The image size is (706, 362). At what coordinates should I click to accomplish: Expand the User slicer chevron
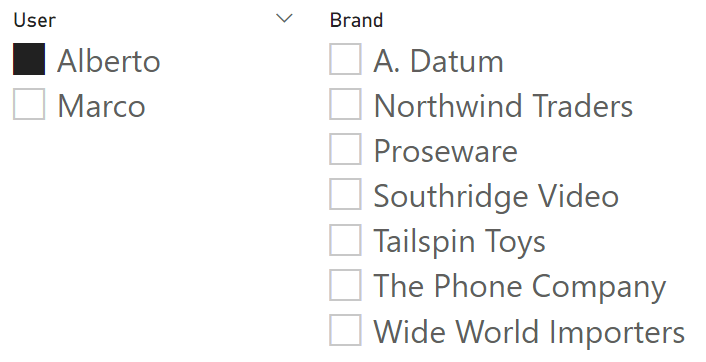point(284,18)
